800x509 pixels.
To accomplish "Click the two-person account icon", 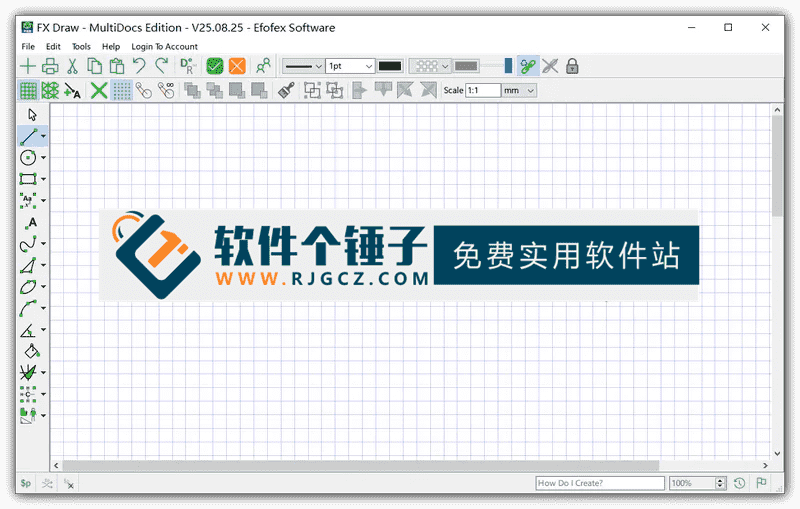I will (263, 66).
